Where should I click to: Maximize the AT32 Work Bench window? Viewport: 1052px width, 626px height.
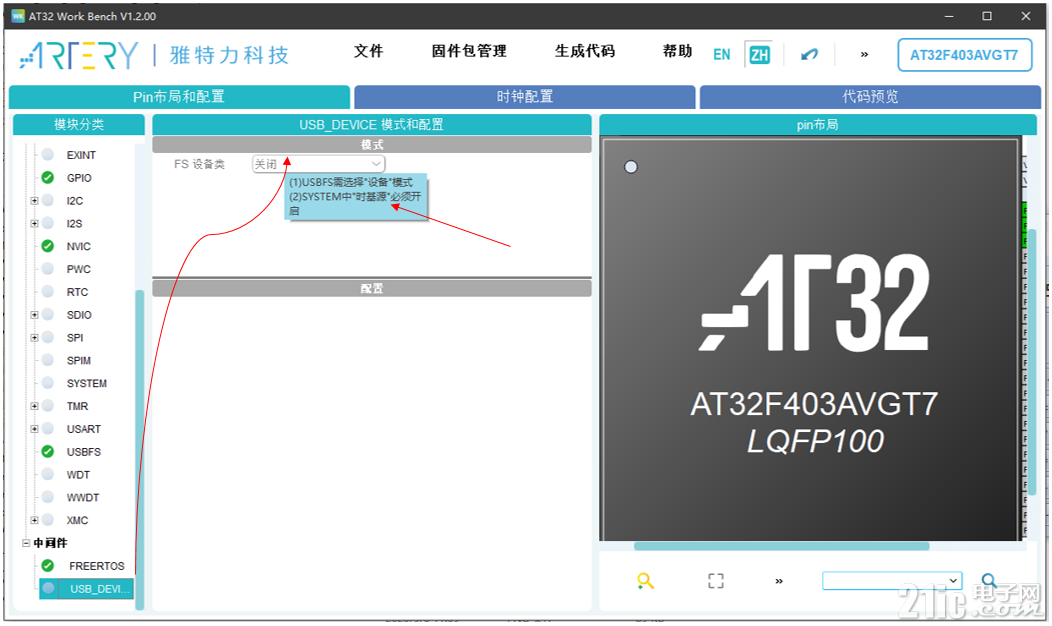[x=987, y=16]
